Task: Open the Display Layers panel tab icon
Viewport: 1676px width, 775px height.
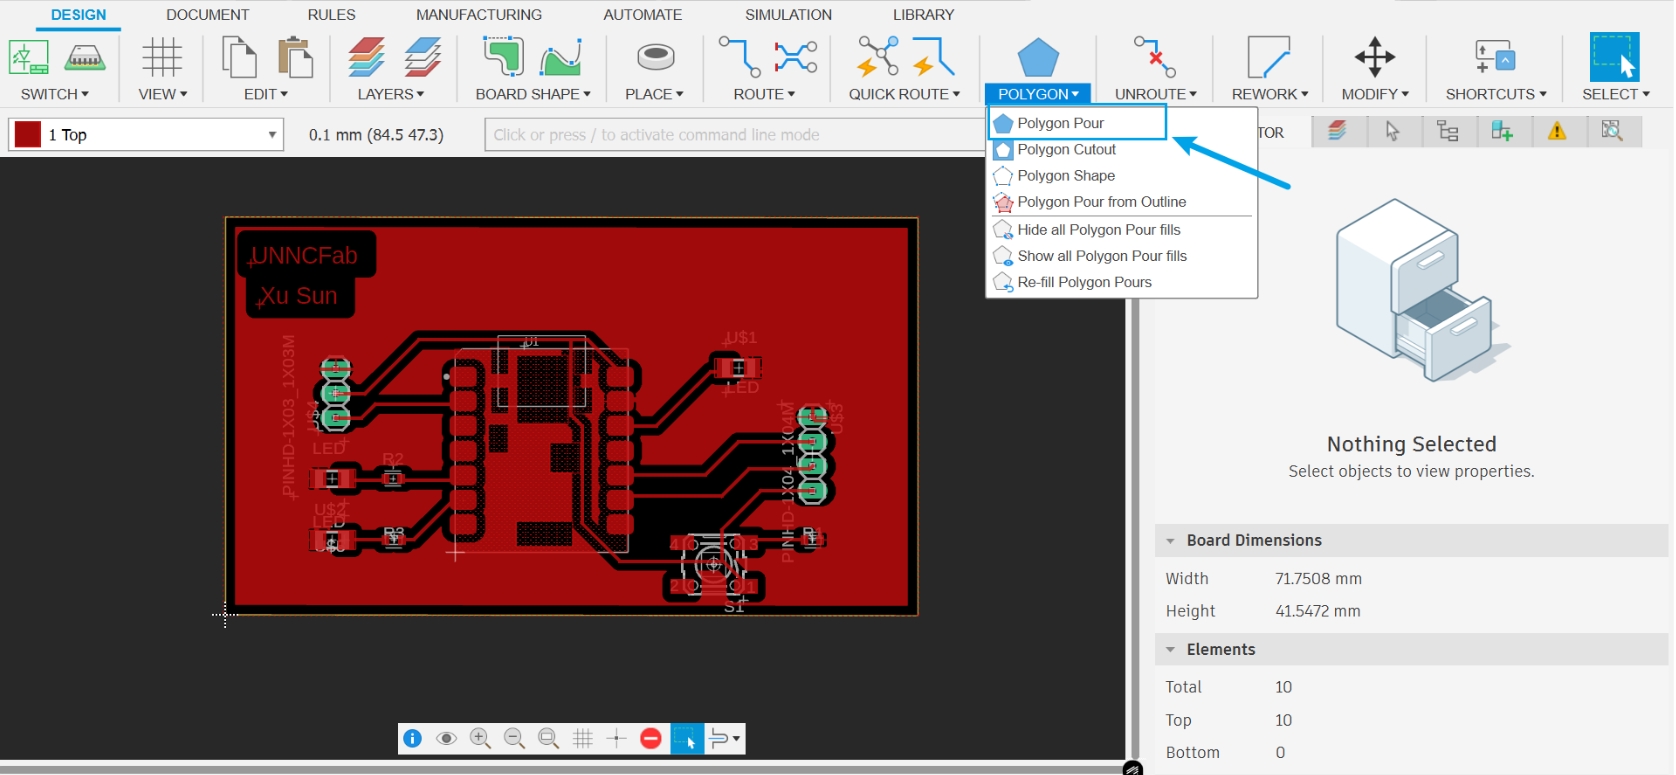Action: pyautogui.click(x=1337, y=131)
